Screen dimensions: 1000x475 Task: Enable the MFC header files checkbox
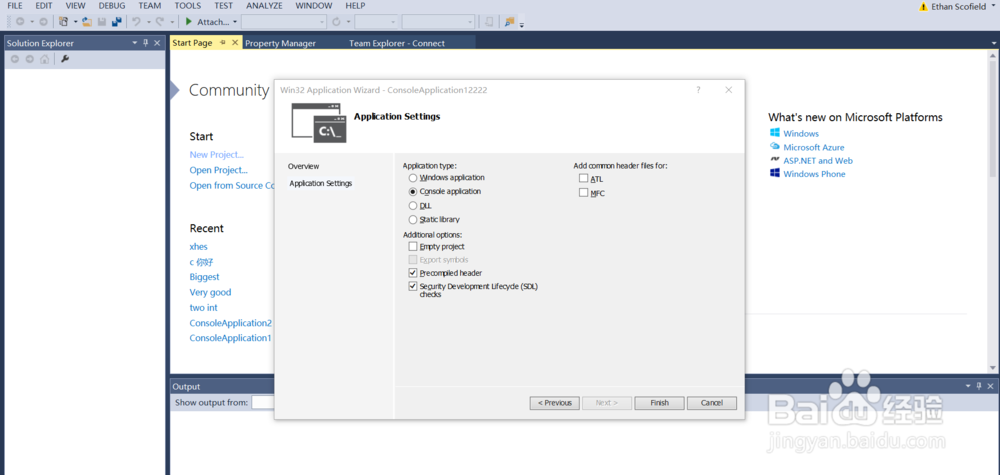click(584, 193)
